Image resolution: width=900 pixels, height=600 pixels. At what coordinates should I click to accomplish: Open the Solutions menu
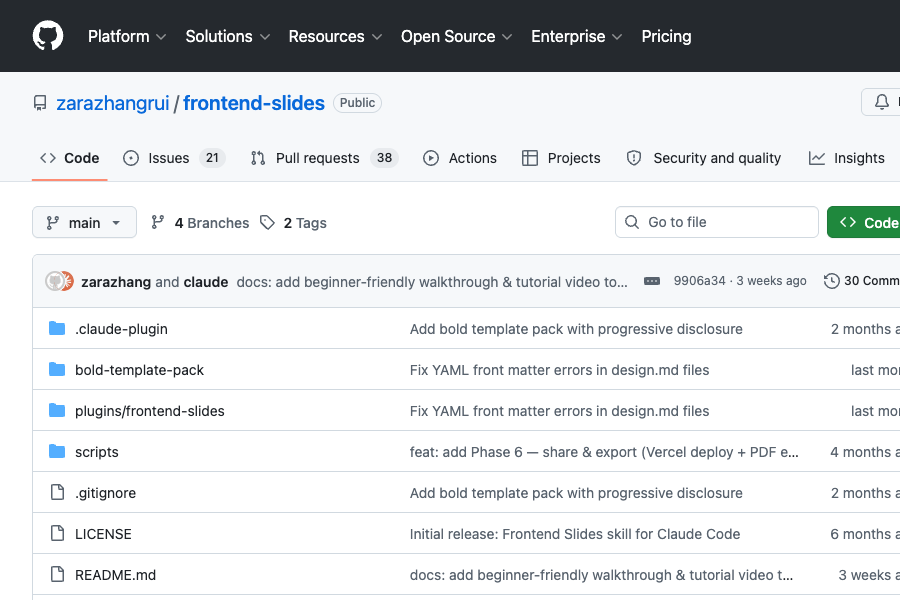pyautogui.click(x=227, y=36)
